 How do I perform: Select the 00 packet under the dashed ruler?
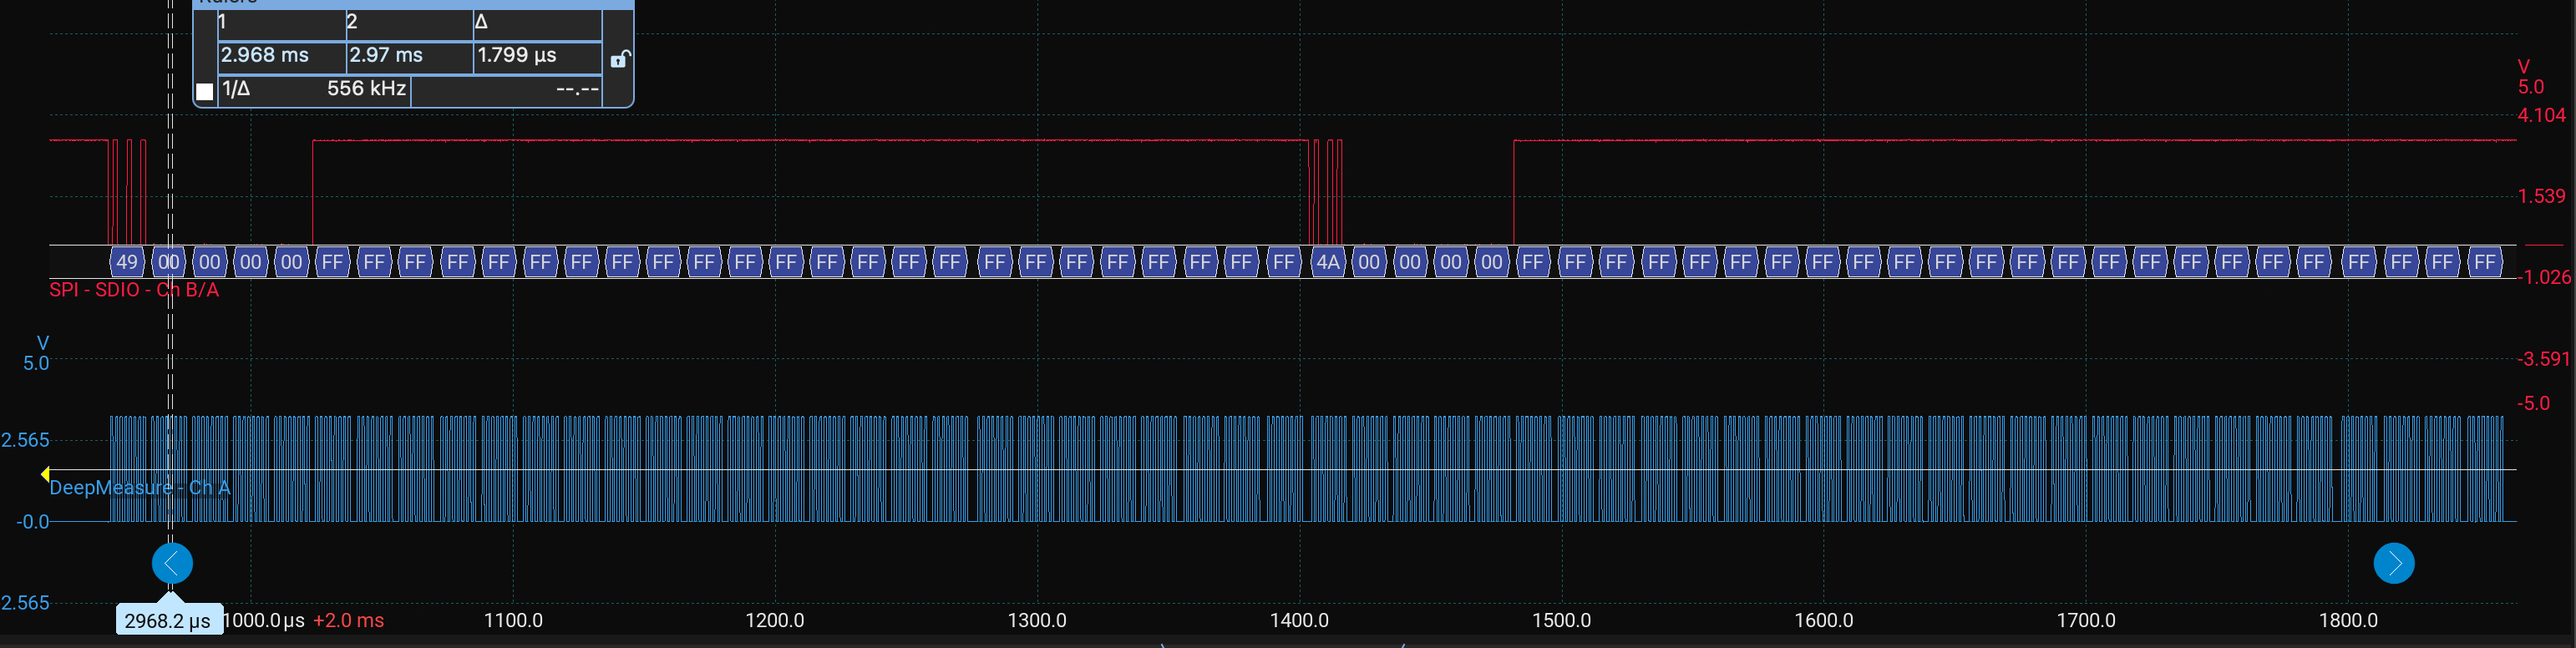[x=169, y=262]
